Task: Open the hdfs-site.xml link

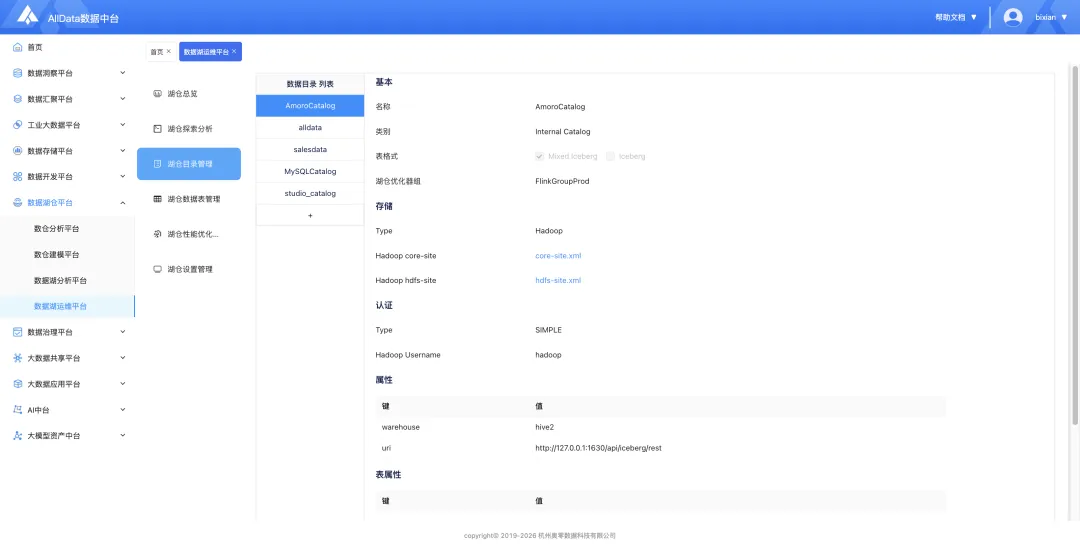Action: coord(558,280)
